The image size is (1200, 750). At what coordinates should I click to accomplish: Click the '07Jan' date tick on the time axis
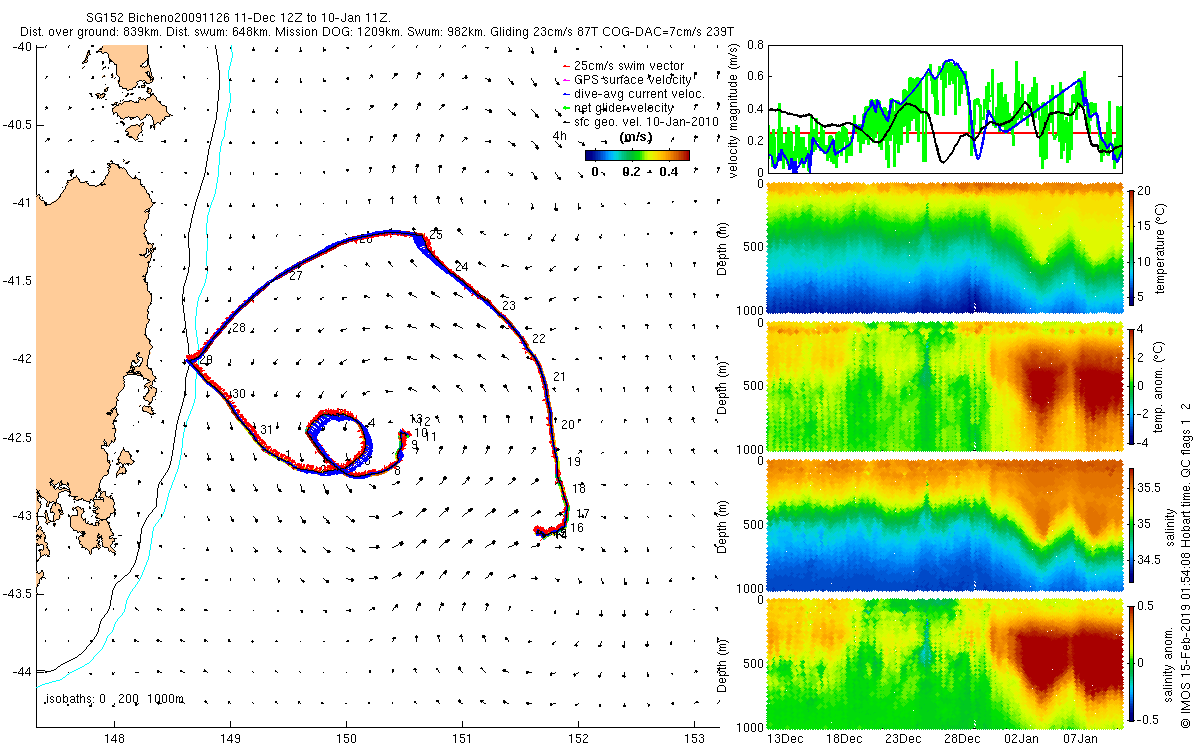[1082, 739]
